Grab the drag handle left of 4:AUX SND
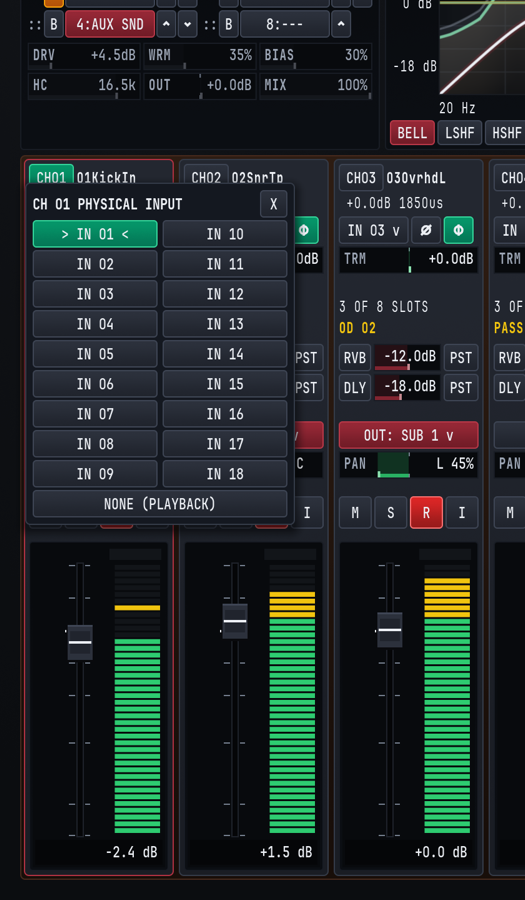The height and width of the screenshot is (900, 525). (35, 24)
